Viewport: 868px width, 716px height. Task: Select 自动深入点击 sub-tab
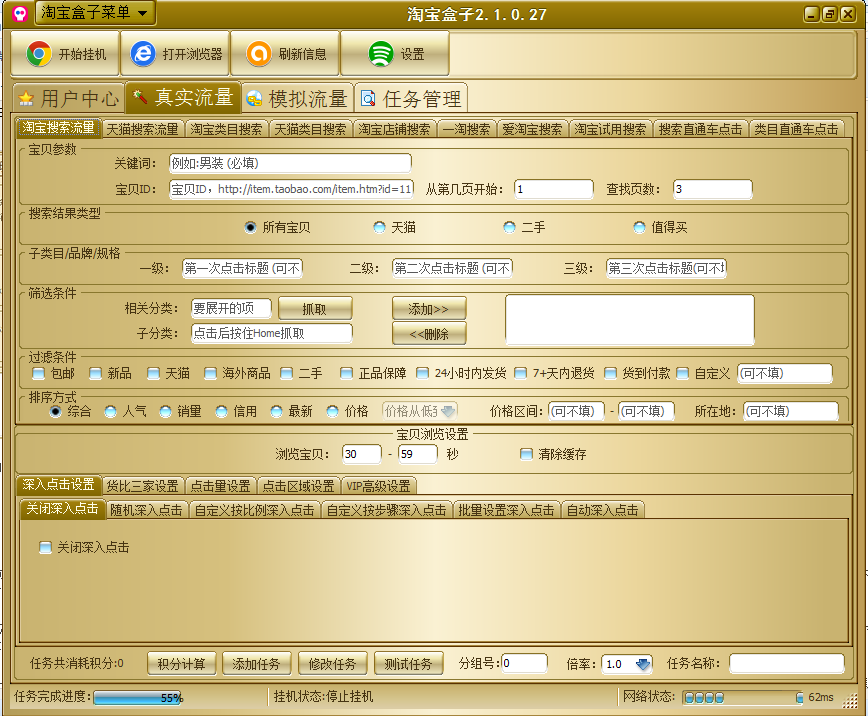click(602, 510)
